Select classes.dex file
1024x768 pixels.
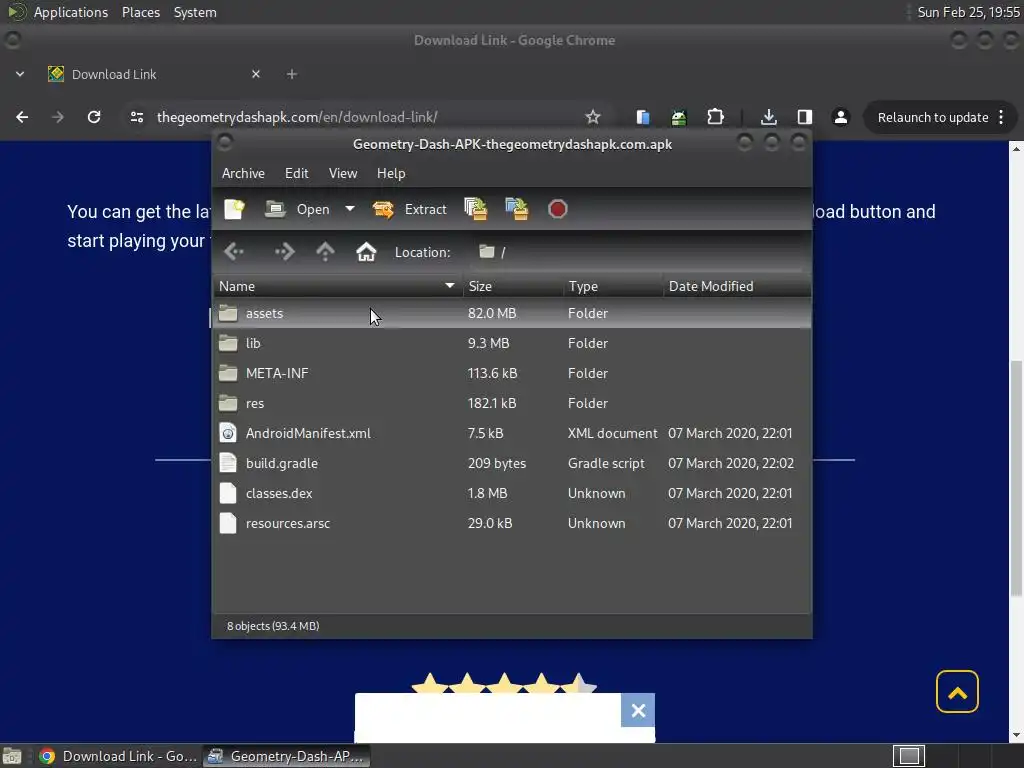coord(512,494)
